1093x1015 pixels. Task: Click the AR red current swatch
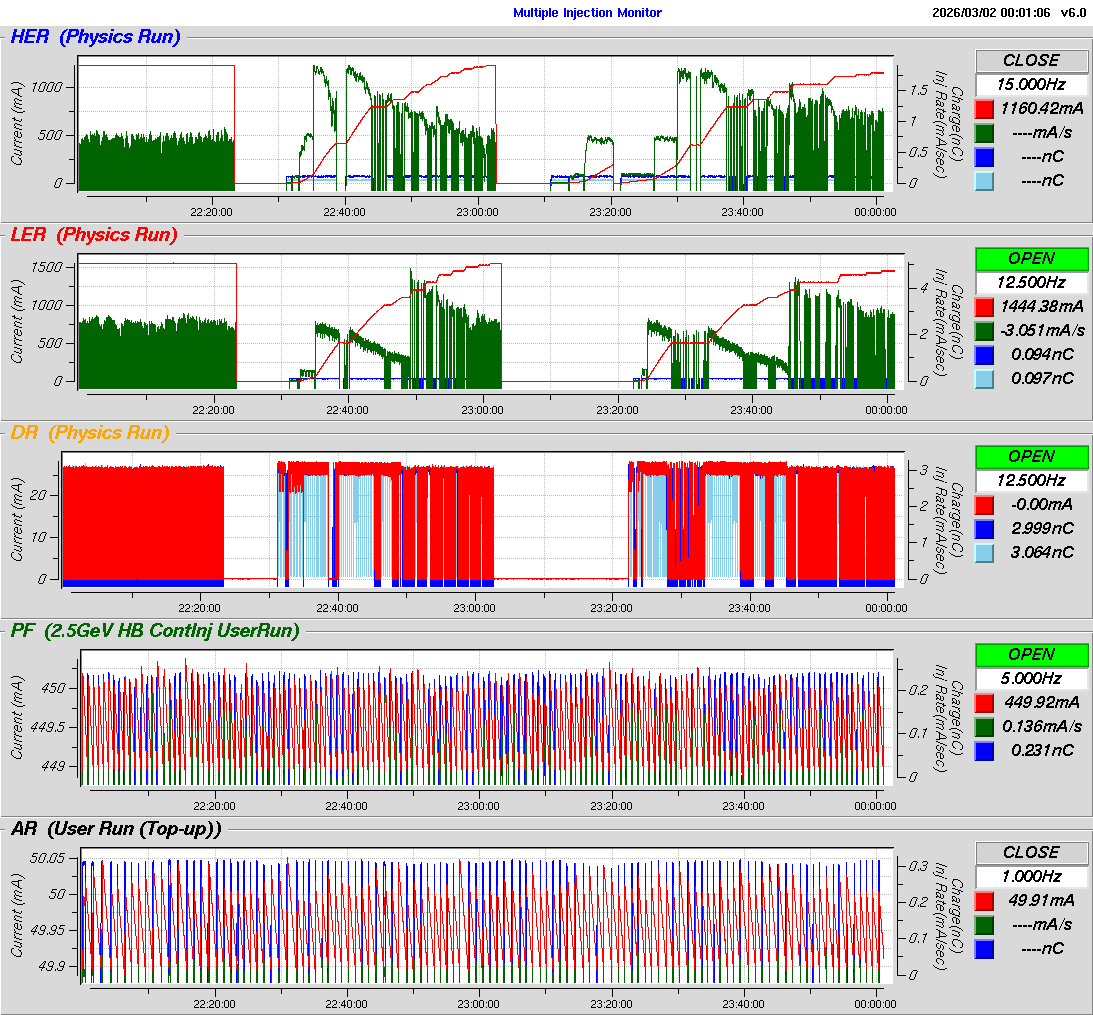[x=984, y=900]
